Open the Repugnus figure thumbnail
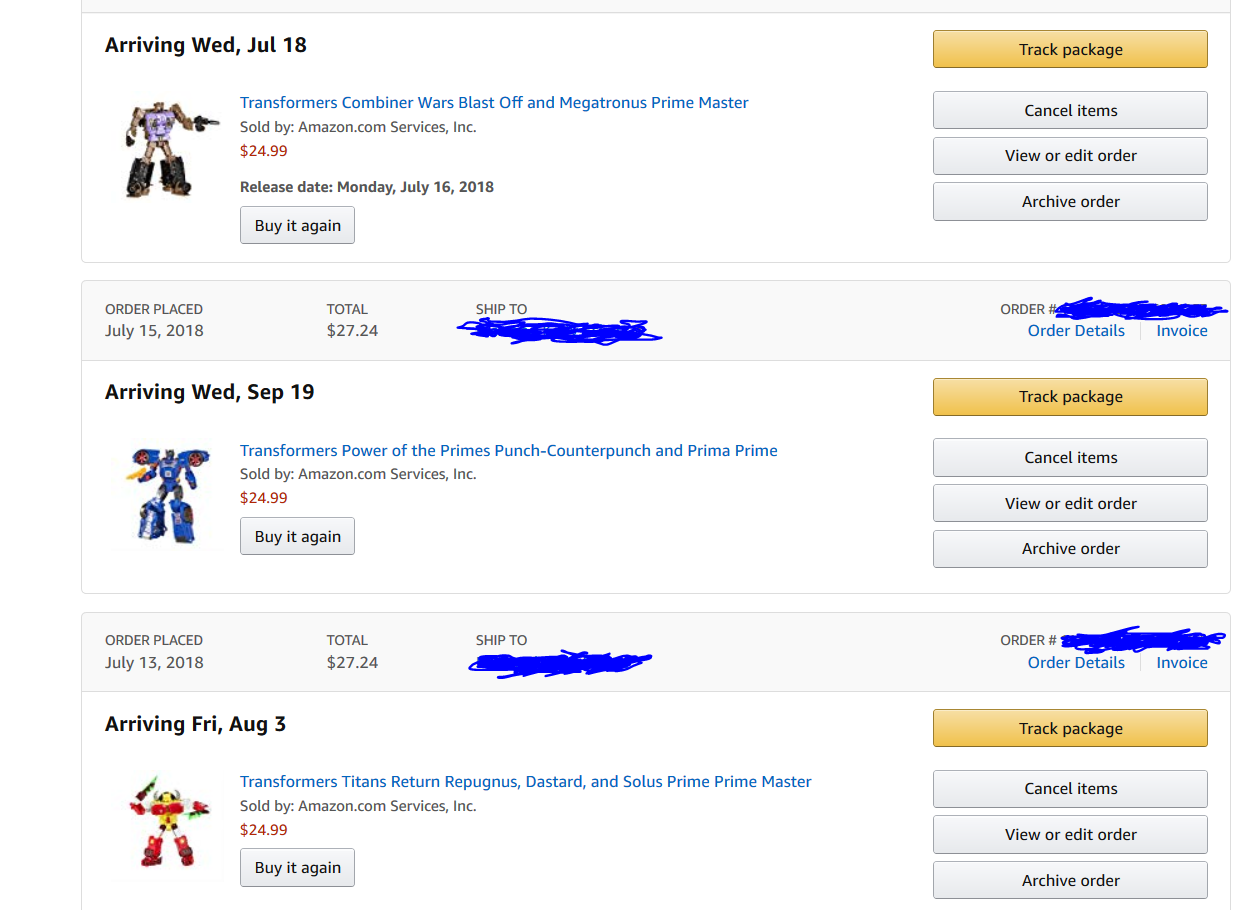The image size is (1236, 910). pos(166,823)
